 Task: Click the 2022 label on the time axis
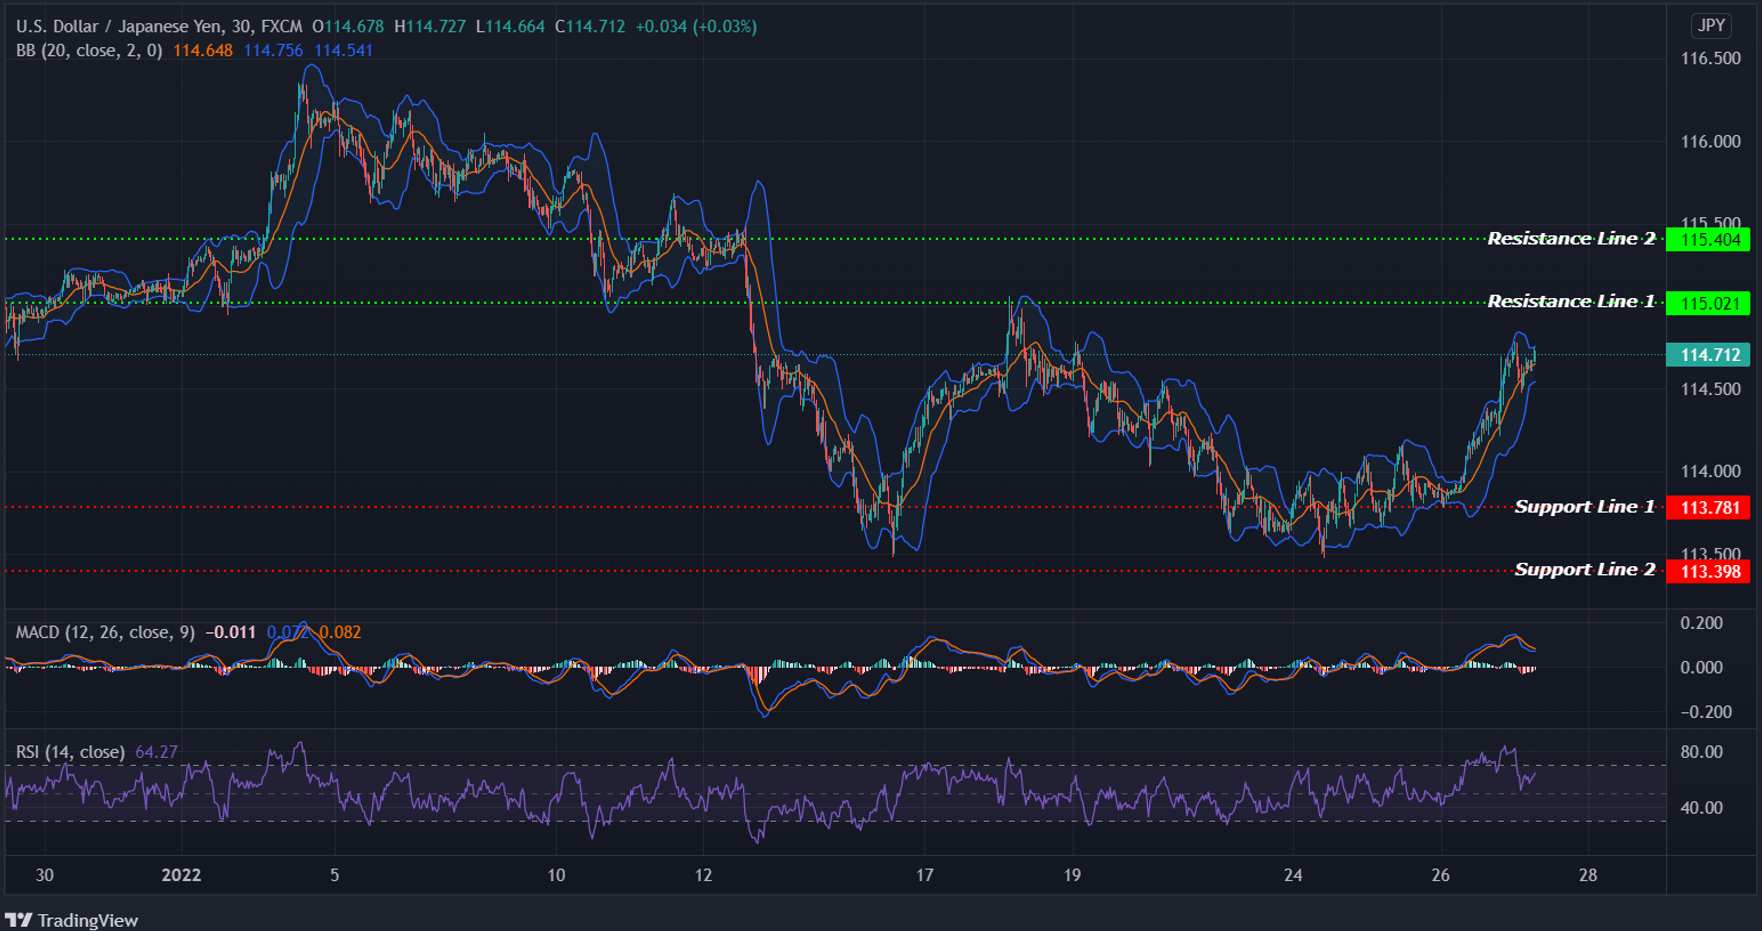[x=180, y=874]
